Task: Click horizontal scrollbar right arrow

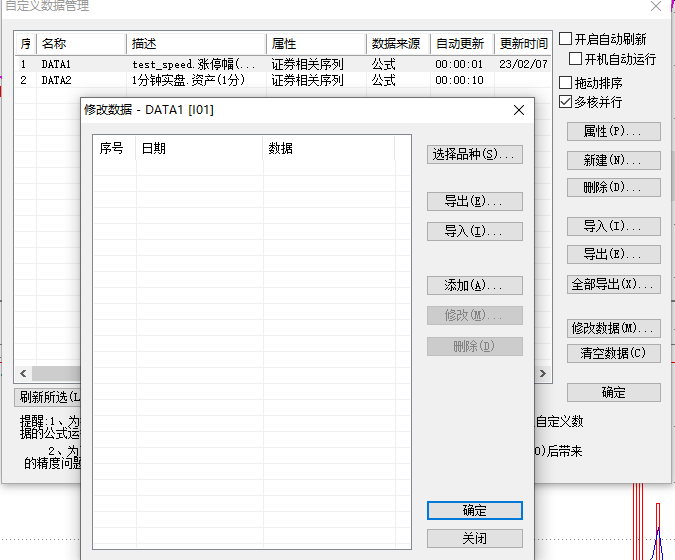Action: 542,373
